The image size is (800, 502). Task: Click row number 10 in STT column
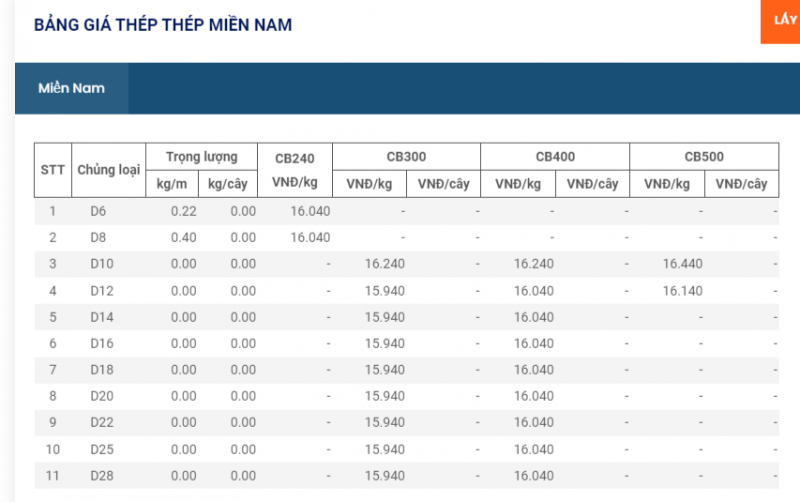click(x=53, y=449)
